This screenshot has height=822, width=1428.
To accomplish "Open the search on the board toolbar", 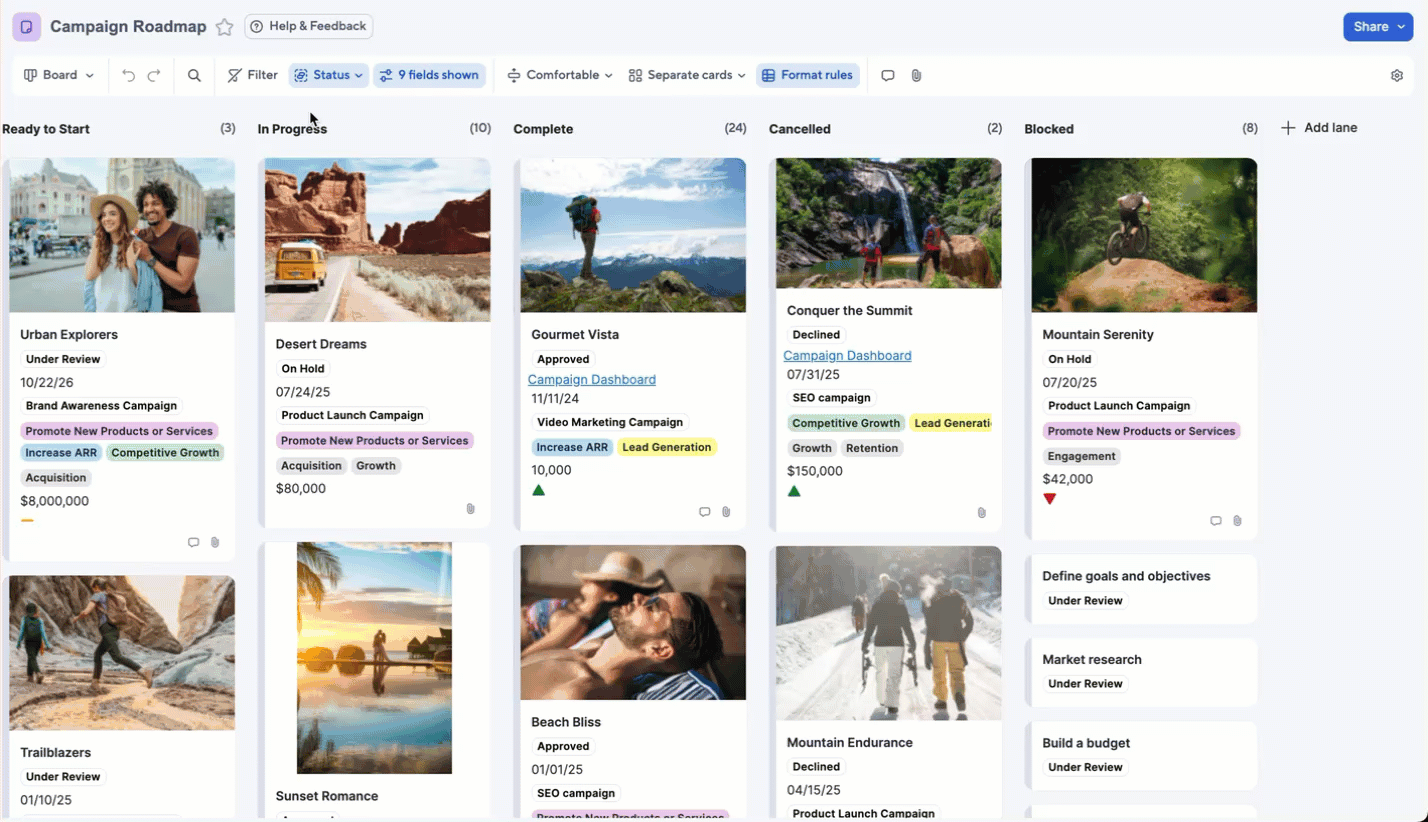I will (x=194, y=75).
